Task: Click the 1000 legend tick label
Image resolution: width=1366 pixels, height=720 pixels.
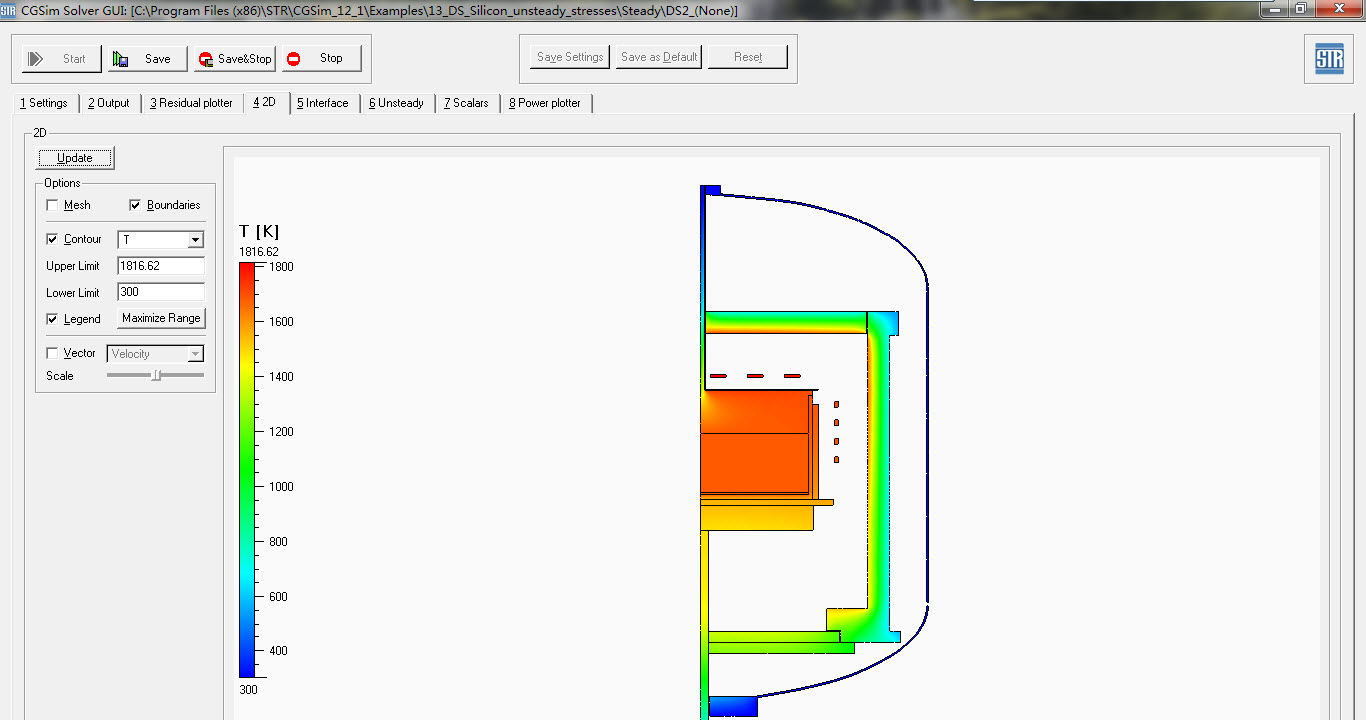Action: pyautogui.click(x=280, y=487)
